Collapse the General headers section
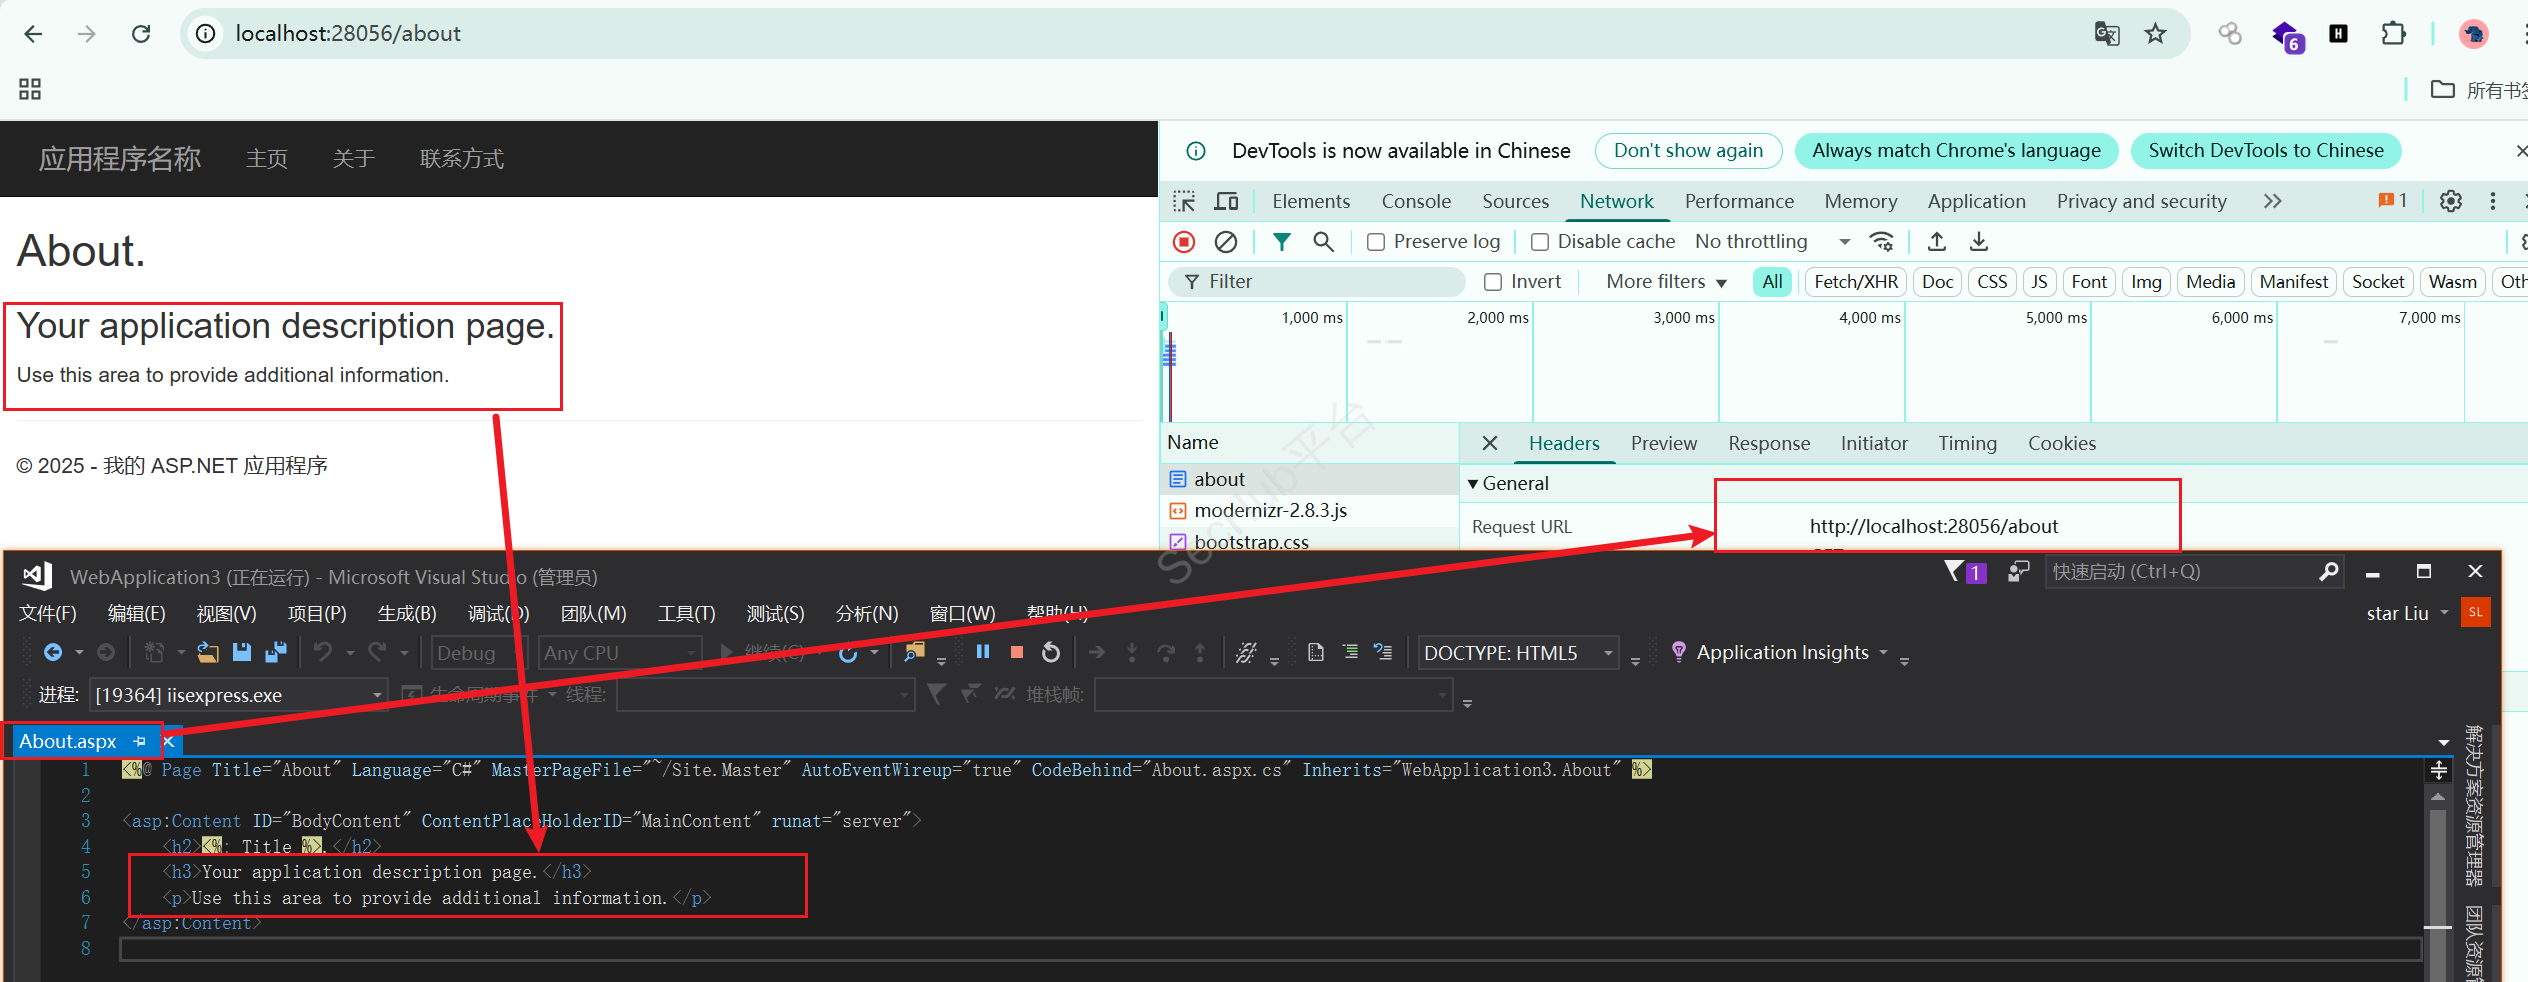 [x=1473, y=484]
